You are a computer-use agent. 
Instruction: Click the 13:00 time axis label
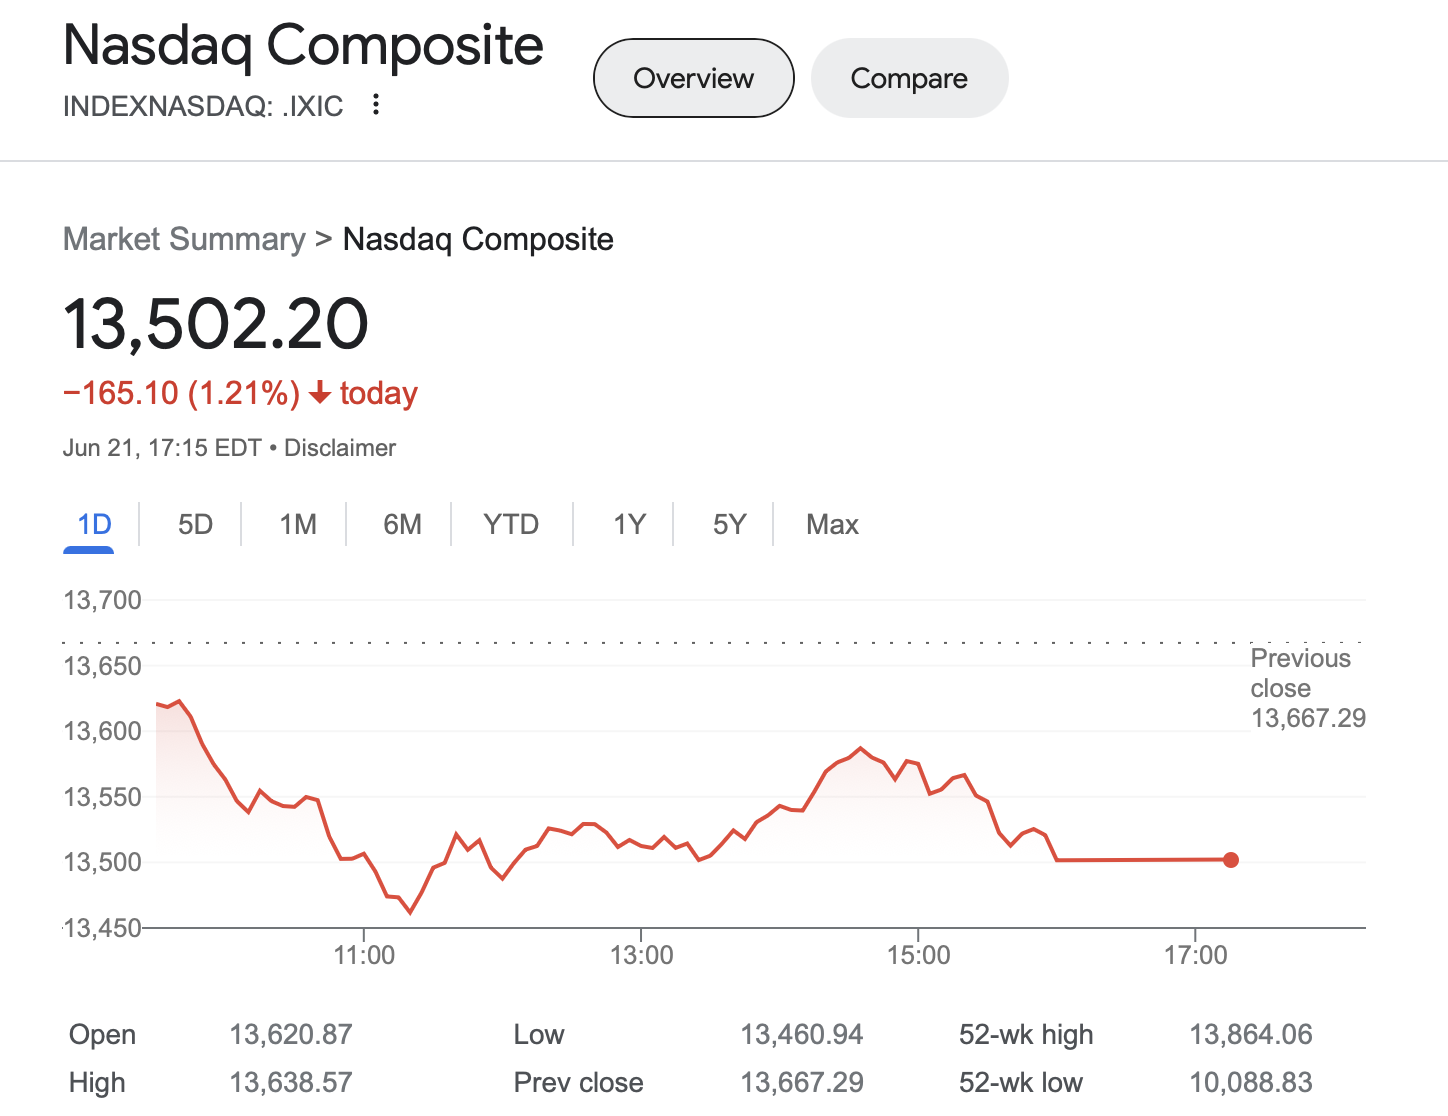pyautogui.click(x=641, y=955)
